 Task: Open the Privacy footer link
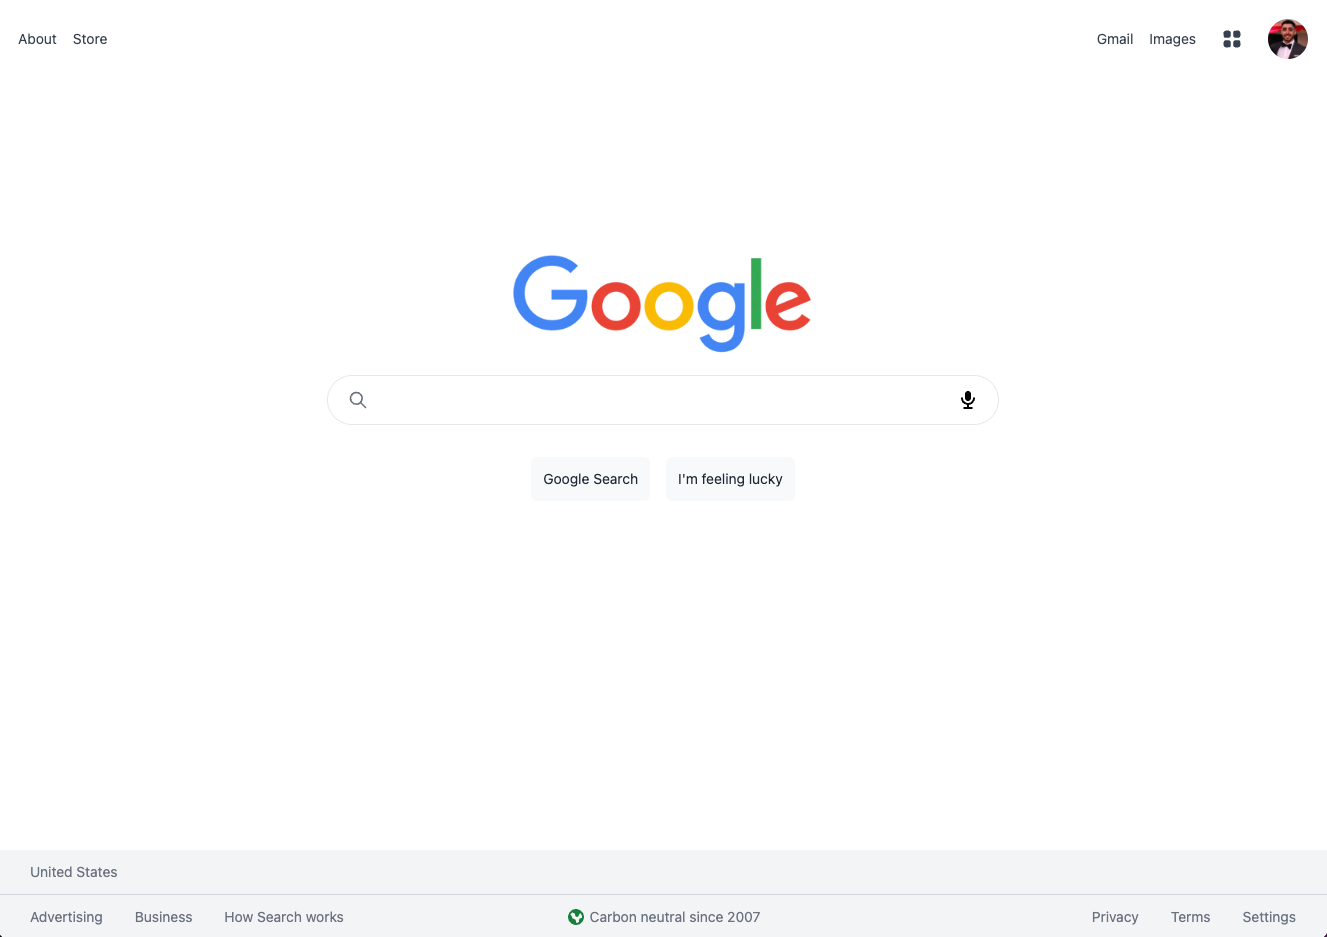(x=1115, y=917)
